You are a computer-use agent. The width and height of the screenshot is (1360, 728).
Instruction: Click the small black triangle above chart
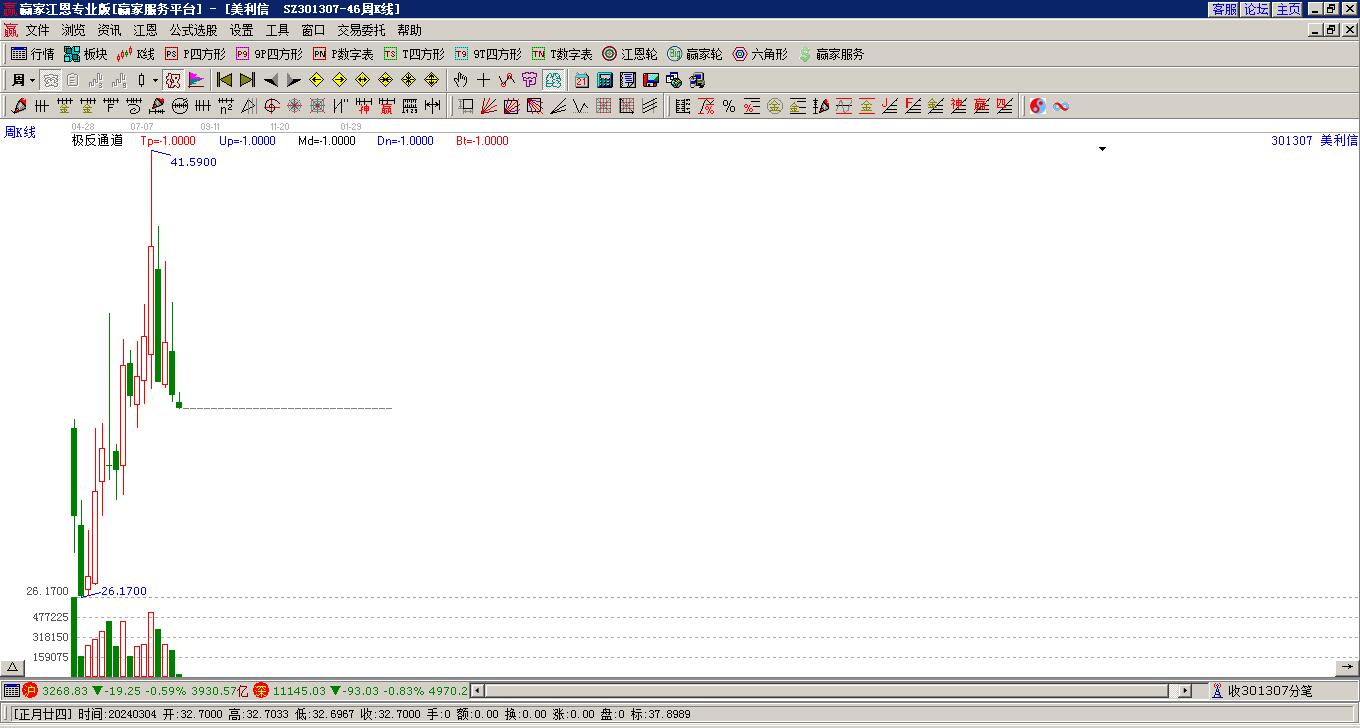click(1102, 149)
